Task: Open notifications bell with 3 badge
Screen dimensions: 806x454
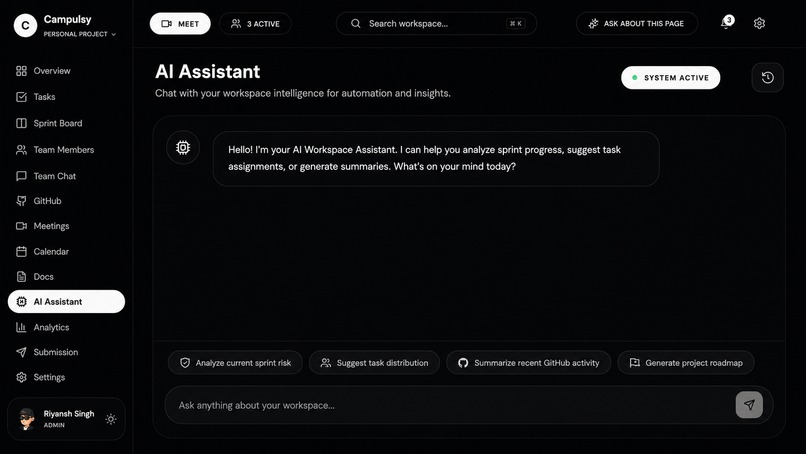Action: click(726, 23)
